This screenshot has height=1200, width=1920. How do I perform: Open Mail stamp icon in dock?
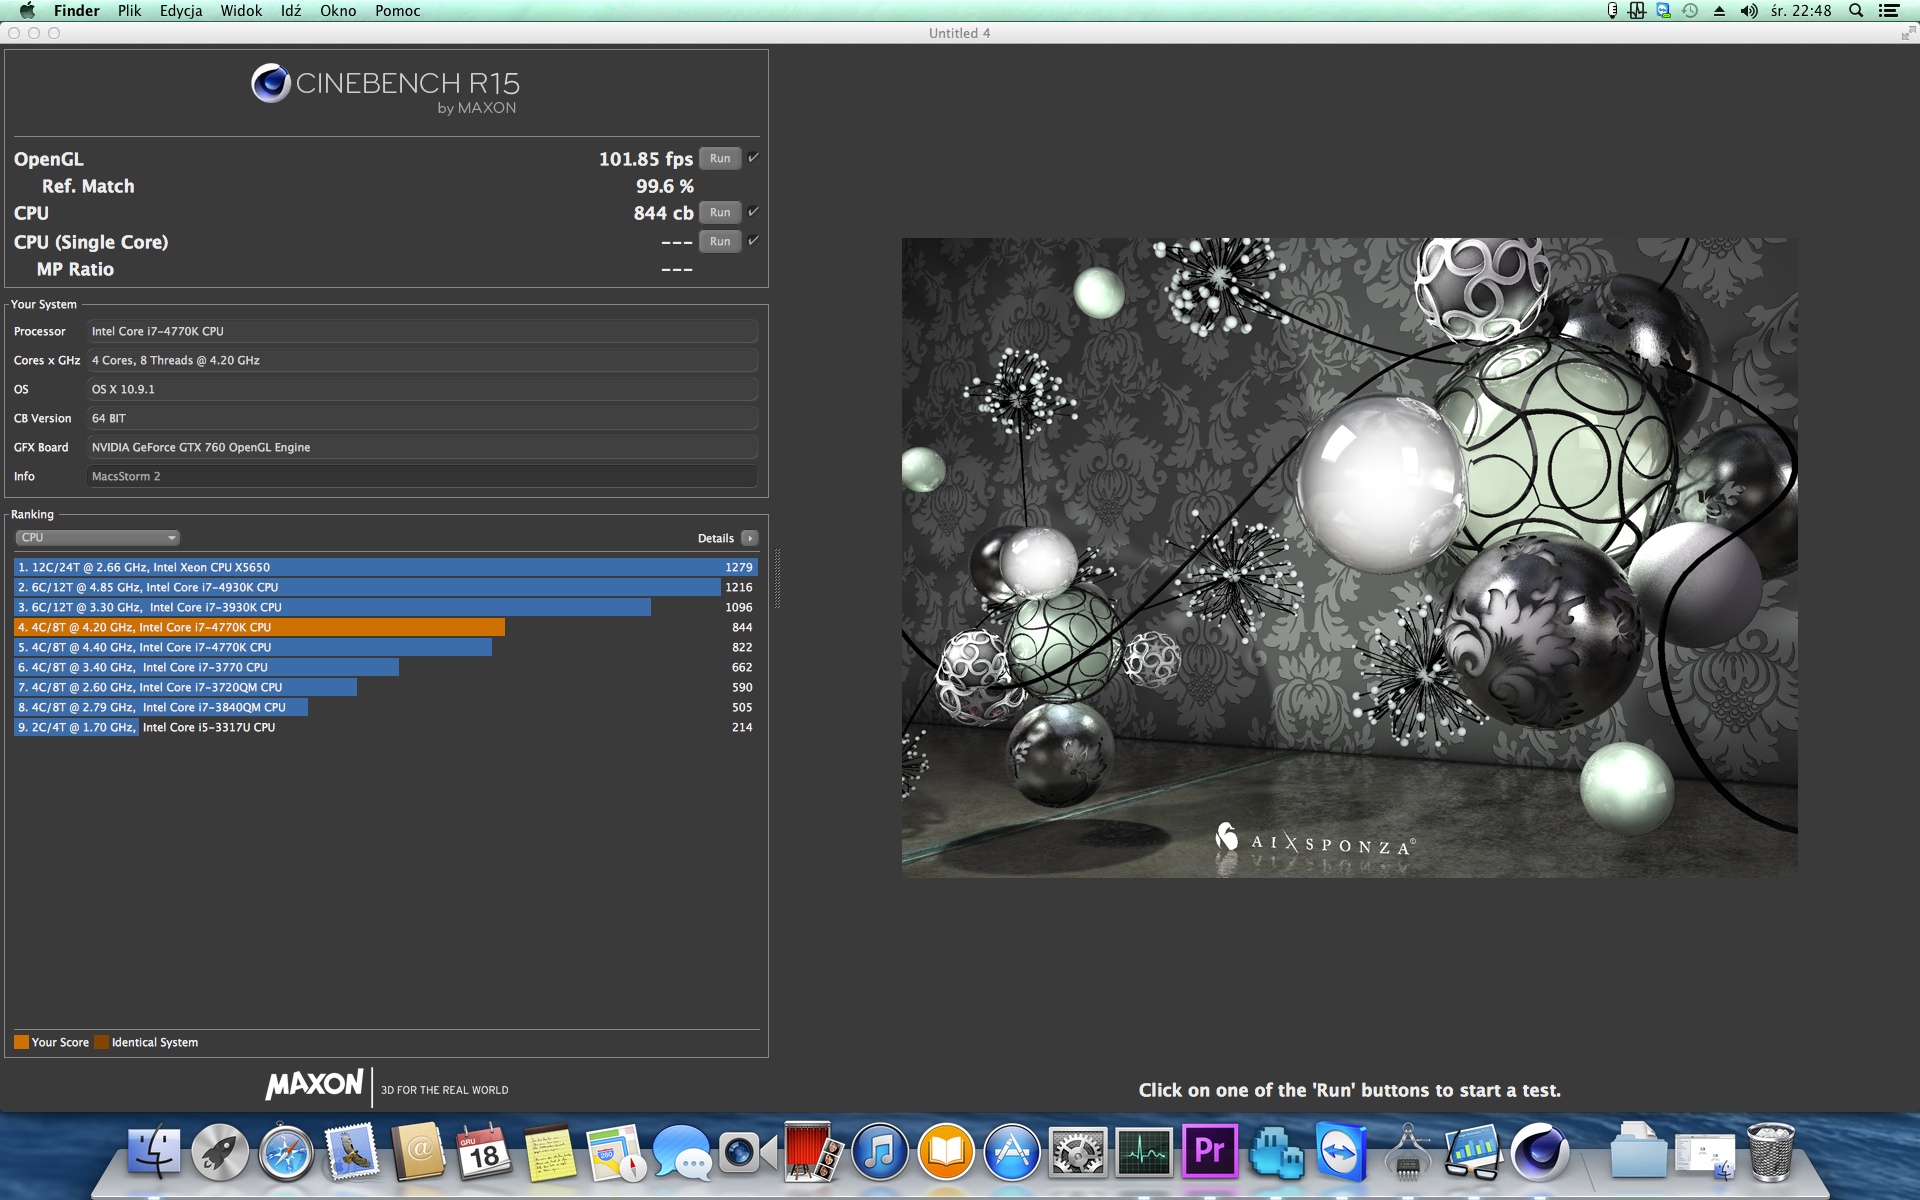coord(352,1152)
